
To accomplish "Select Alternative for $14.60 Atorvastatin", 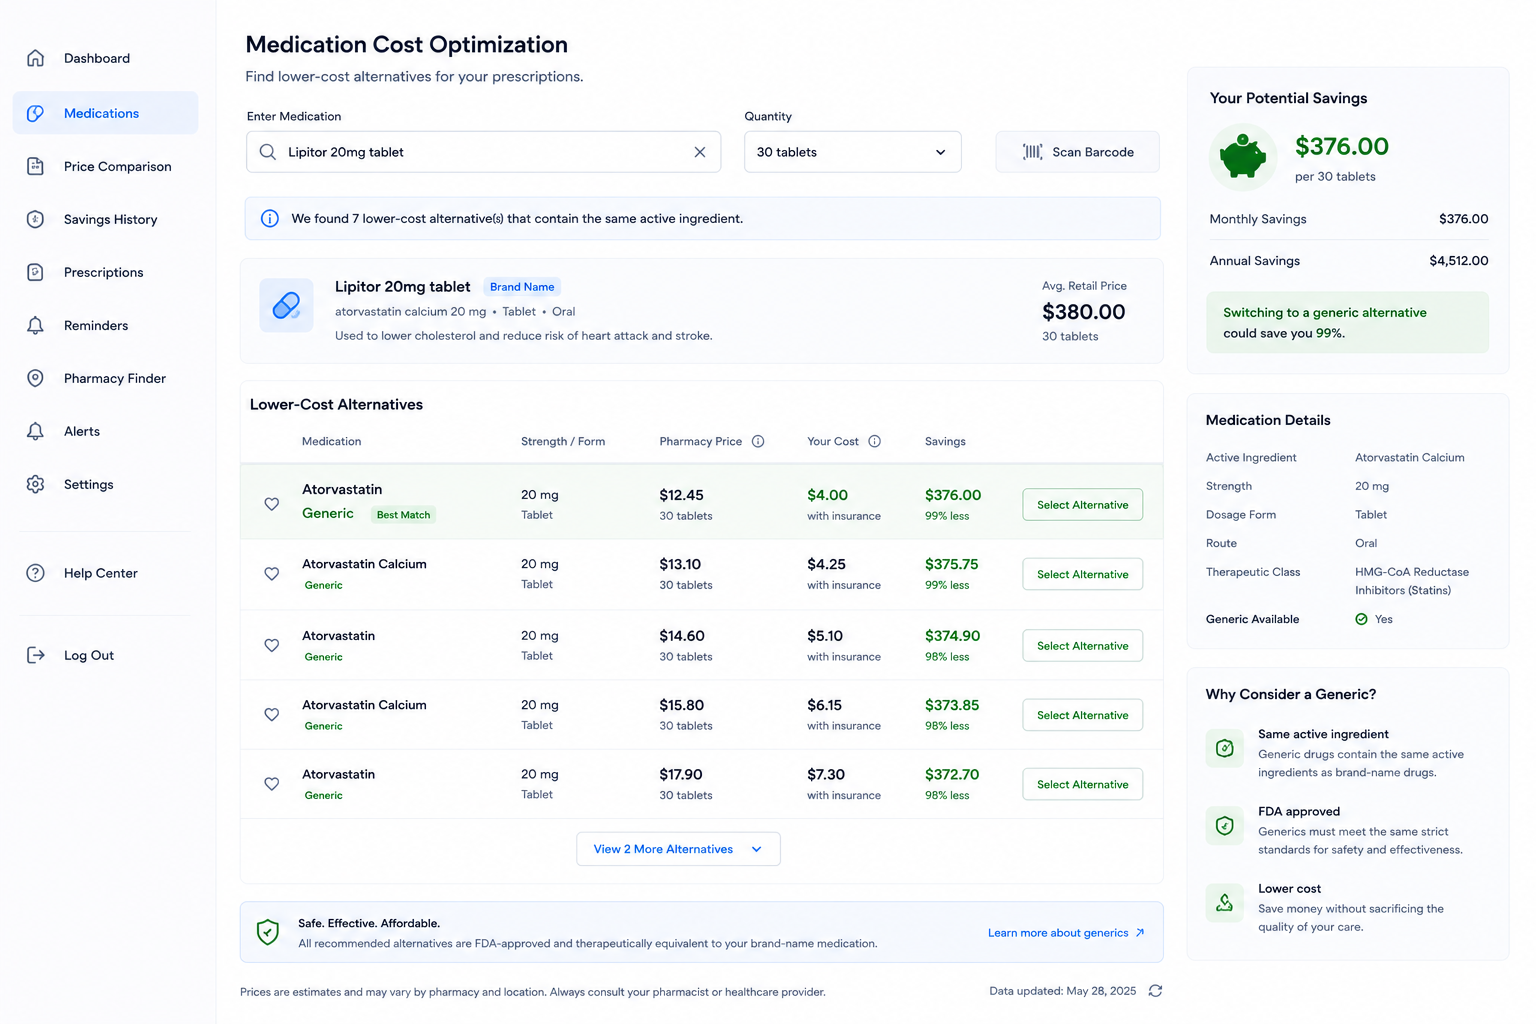I will pos(1082,646).
